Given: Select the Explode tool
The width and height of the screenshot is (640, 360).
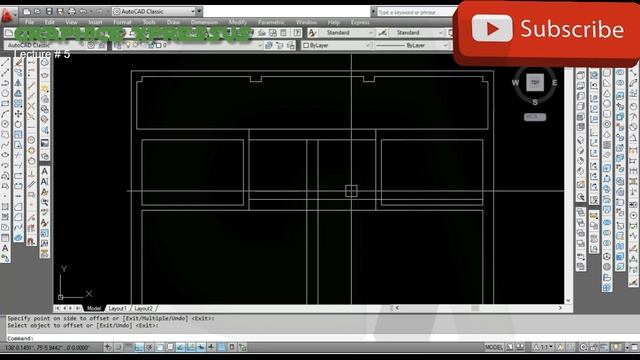Looking at the screenshot, I should click(18, 238).
